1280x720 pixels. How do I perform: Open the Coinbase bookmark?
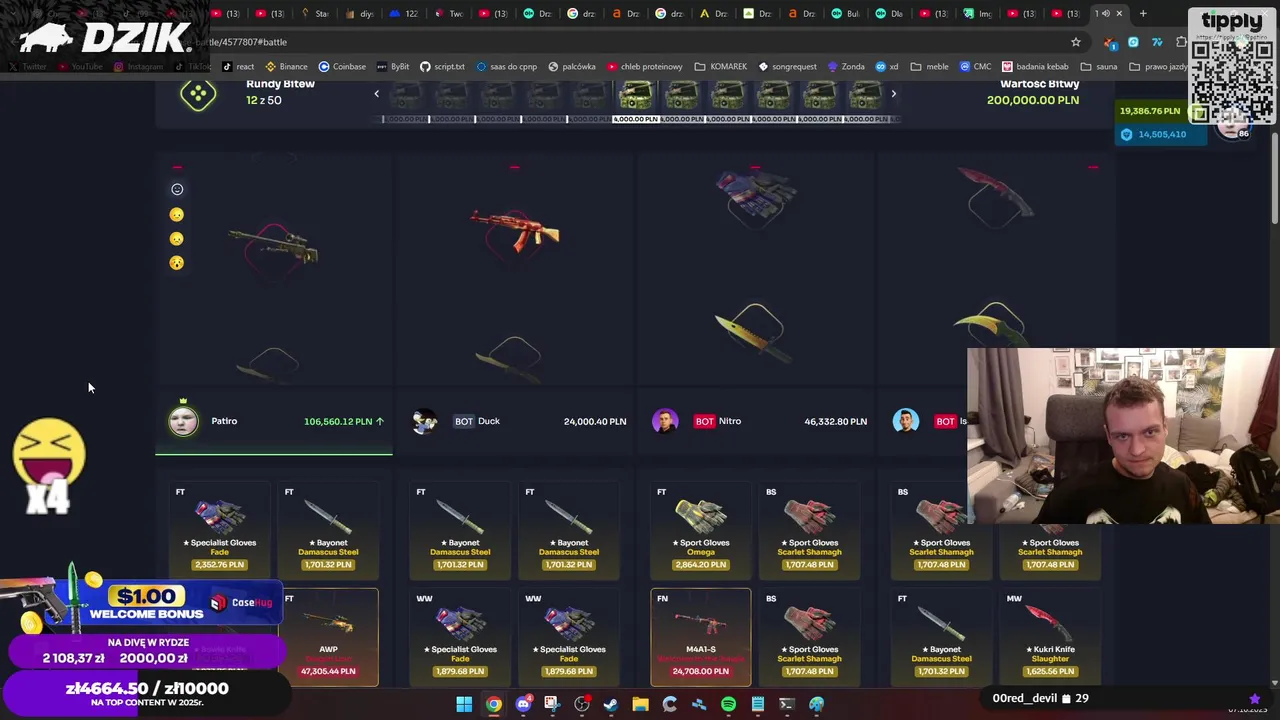(342, 66)
